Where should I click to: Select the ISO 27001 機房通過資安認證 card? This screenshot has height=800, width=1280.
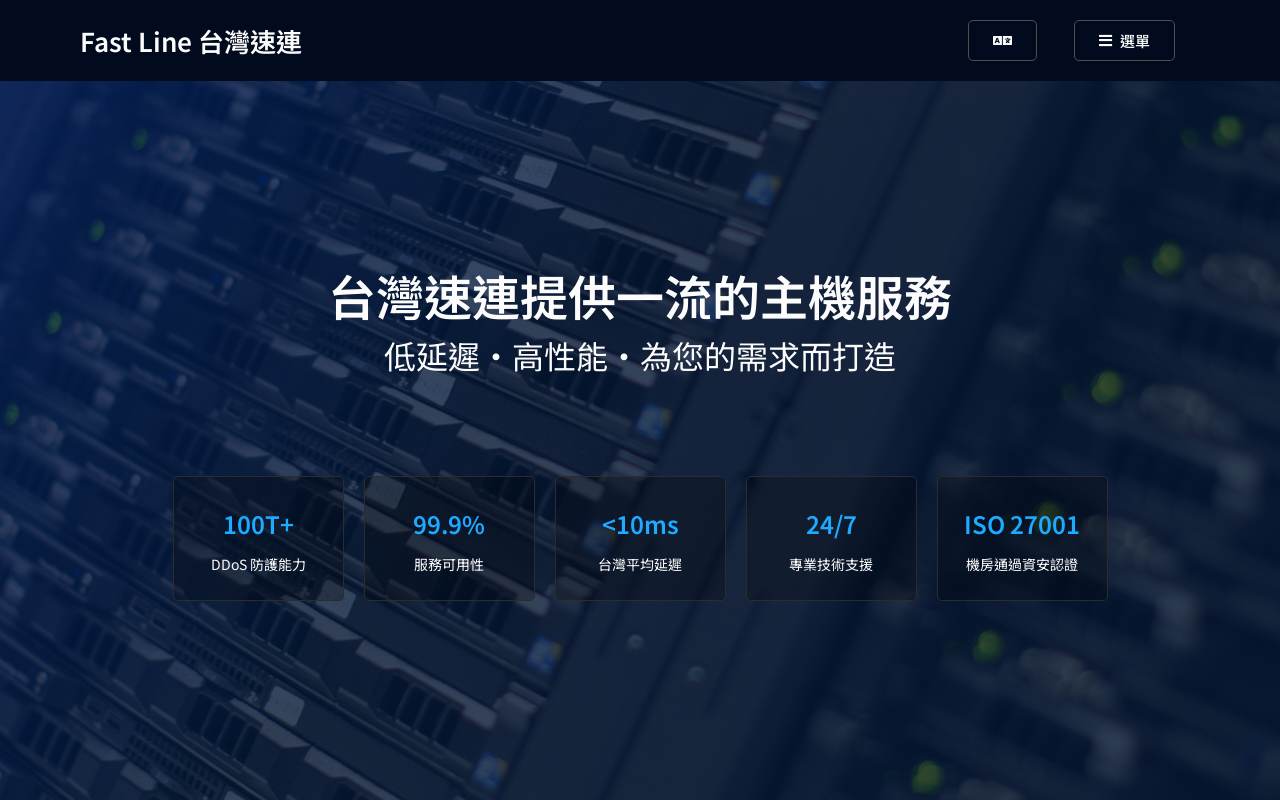(x=1022, y=539)
